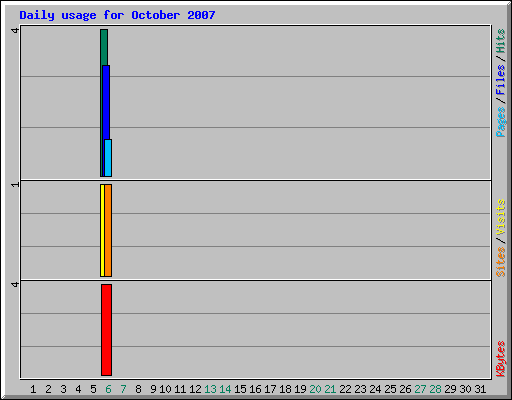Click weekend day 28 on the x-axis

[435, 389]
